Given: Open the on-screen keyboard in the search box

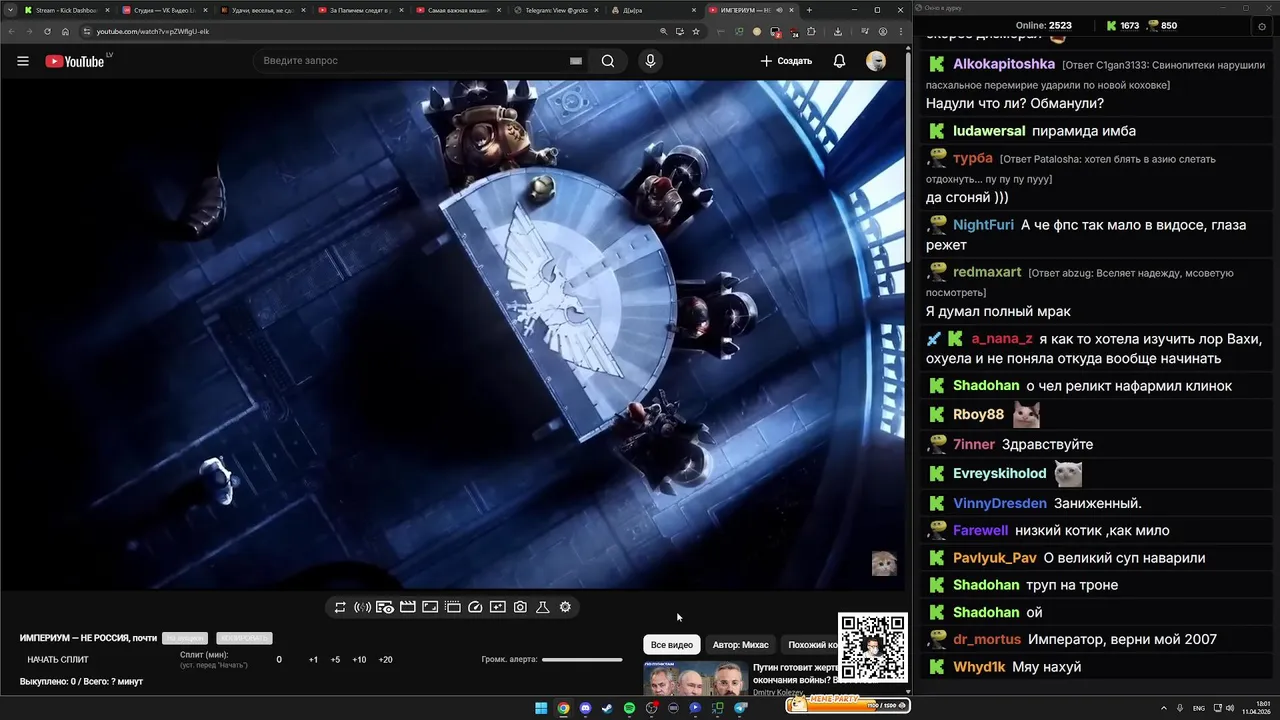Looking at the screenshot, I should pyautogui.click(x=576, y=61).
